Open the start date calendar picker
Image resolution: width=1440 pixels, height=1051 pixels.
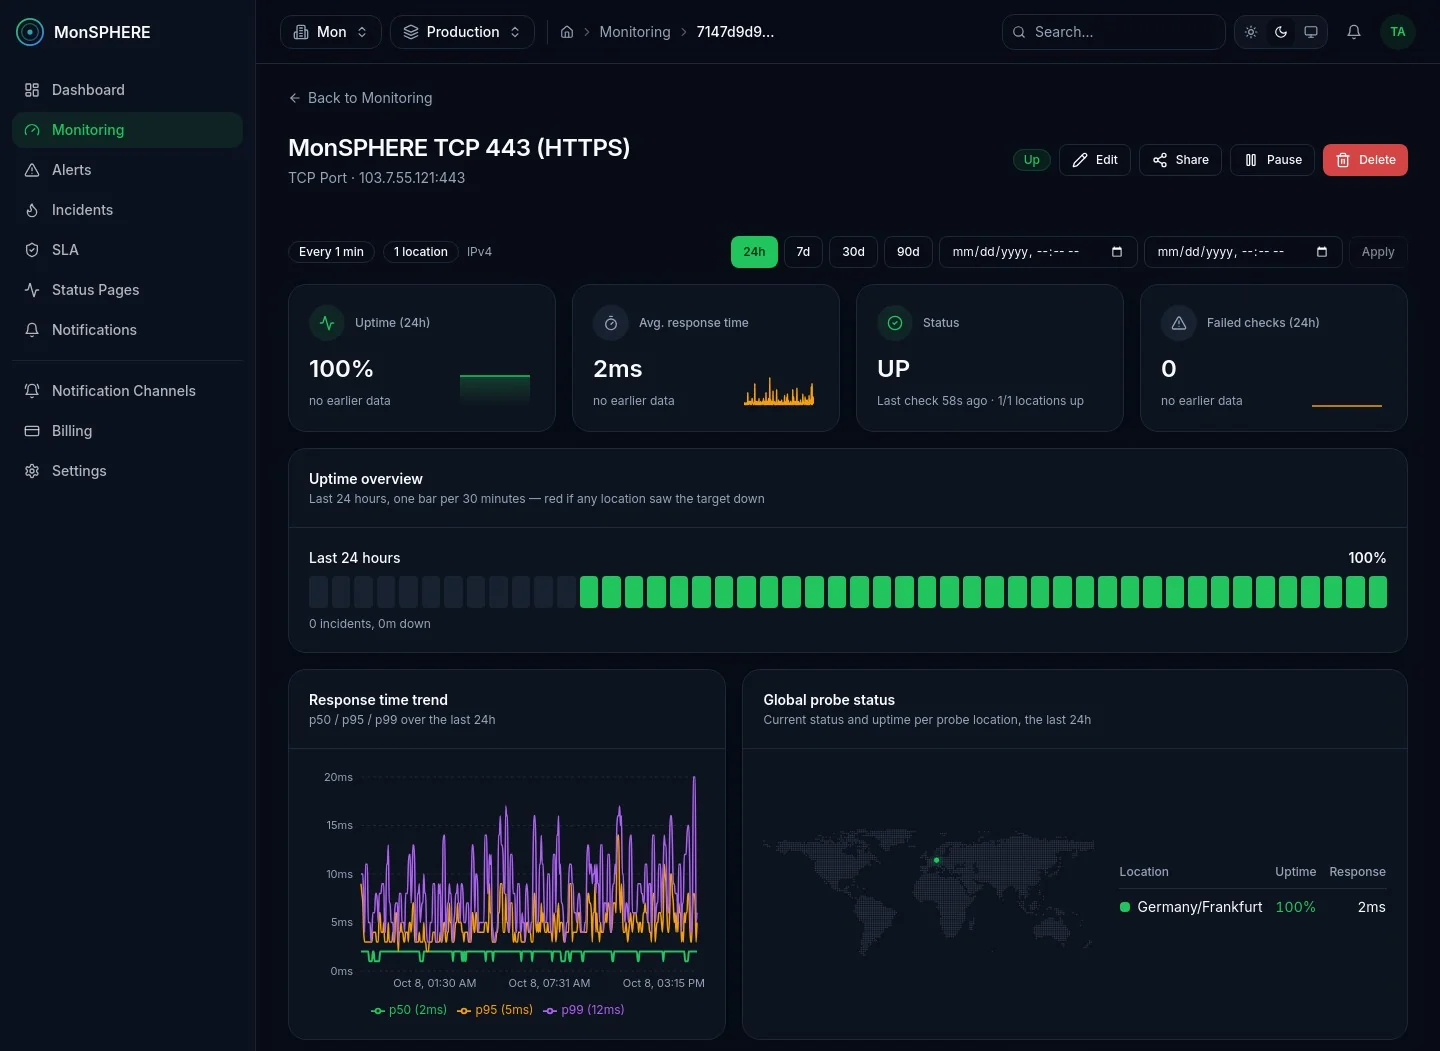1117,252
